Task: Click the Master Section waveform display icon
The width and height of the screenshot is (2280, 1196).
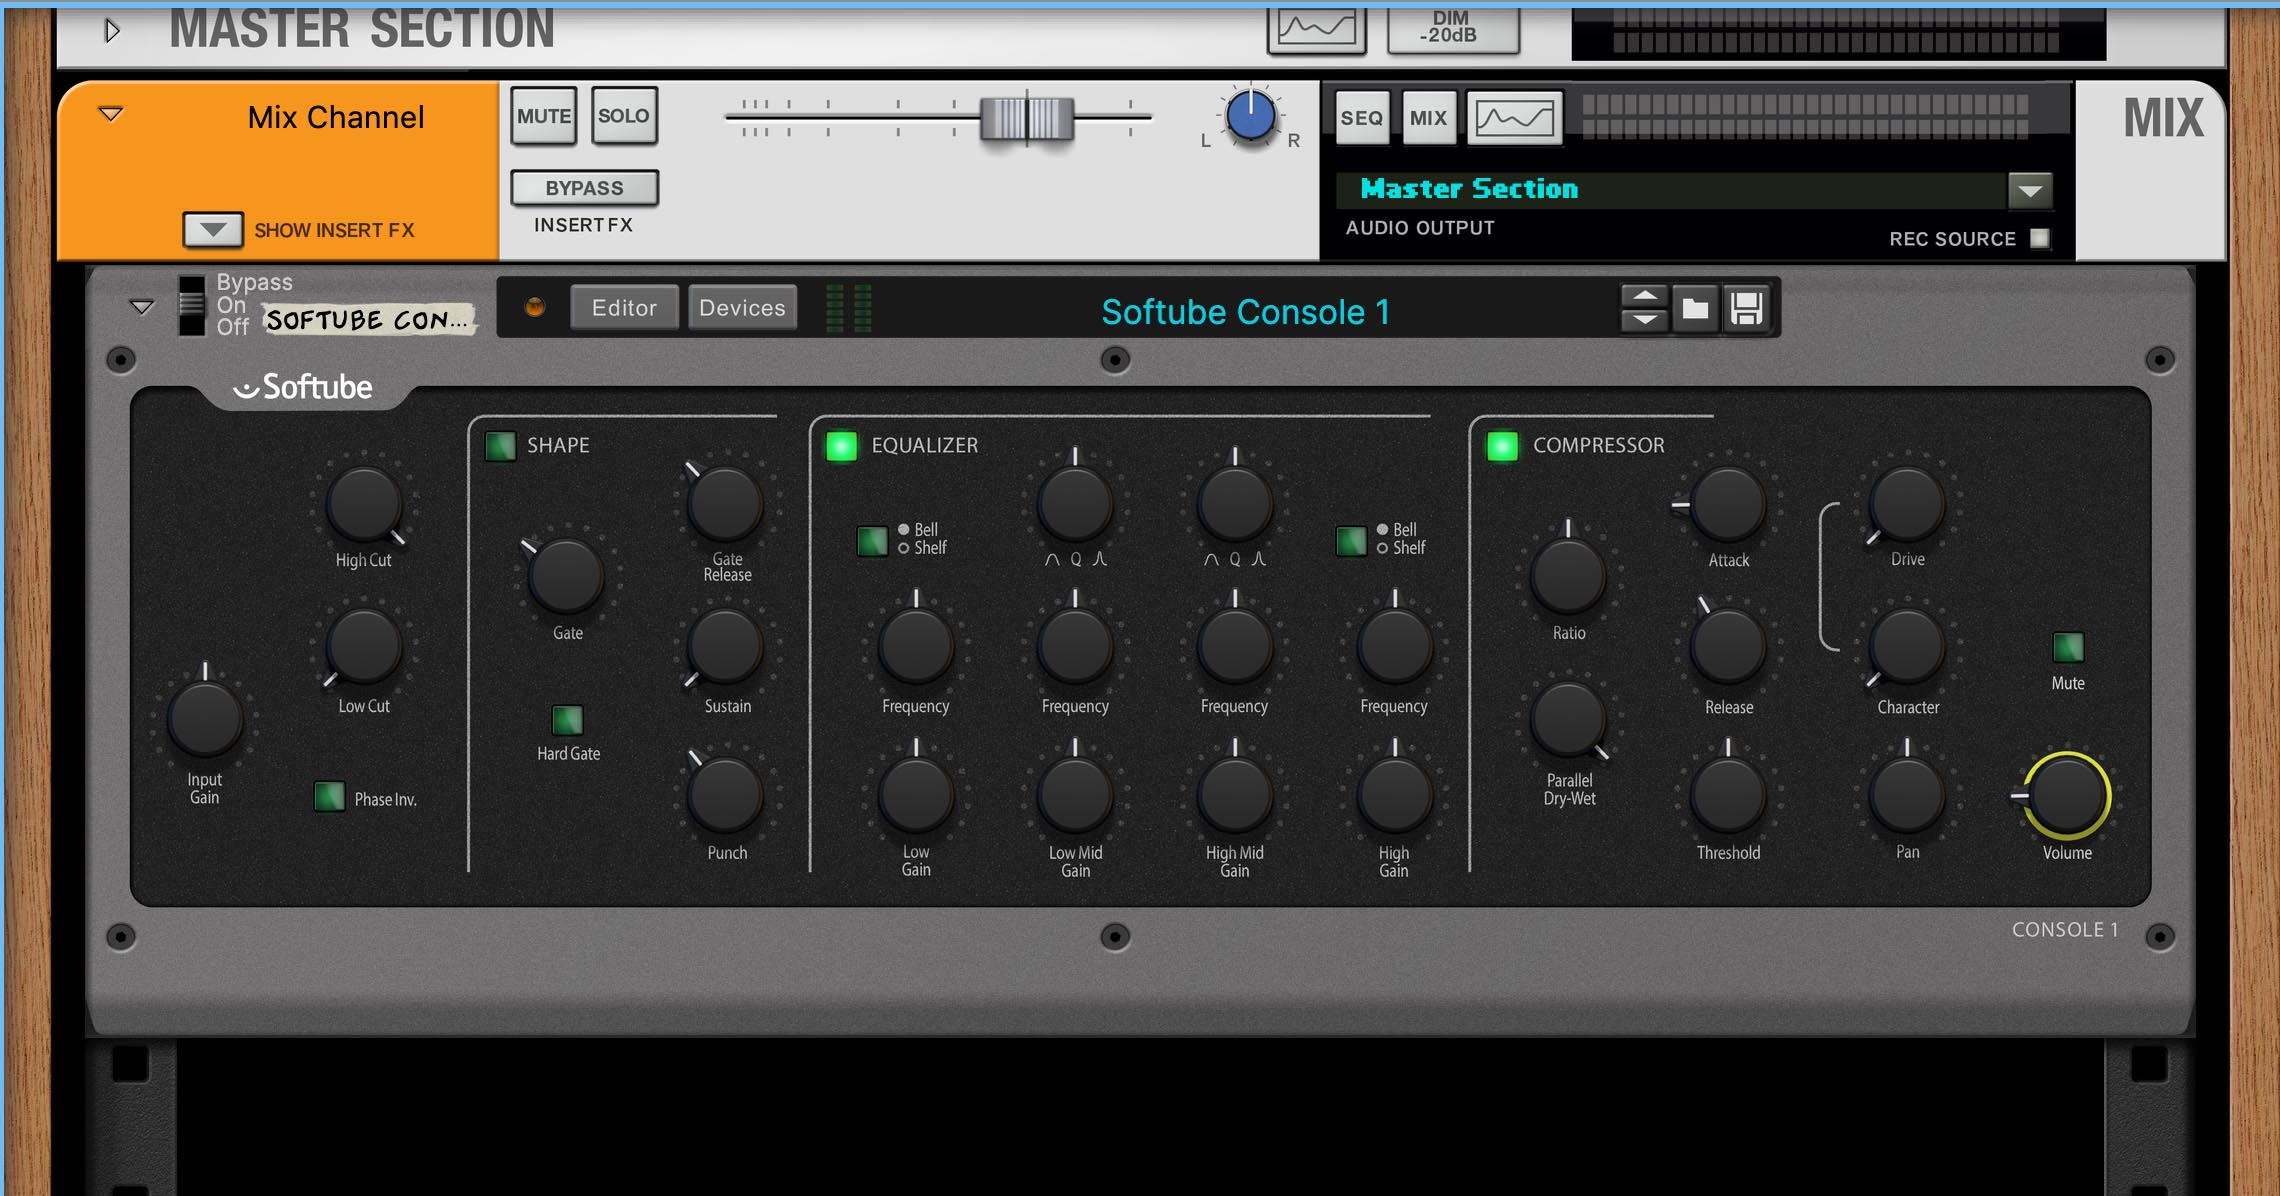Action: tap(1317, 28)
